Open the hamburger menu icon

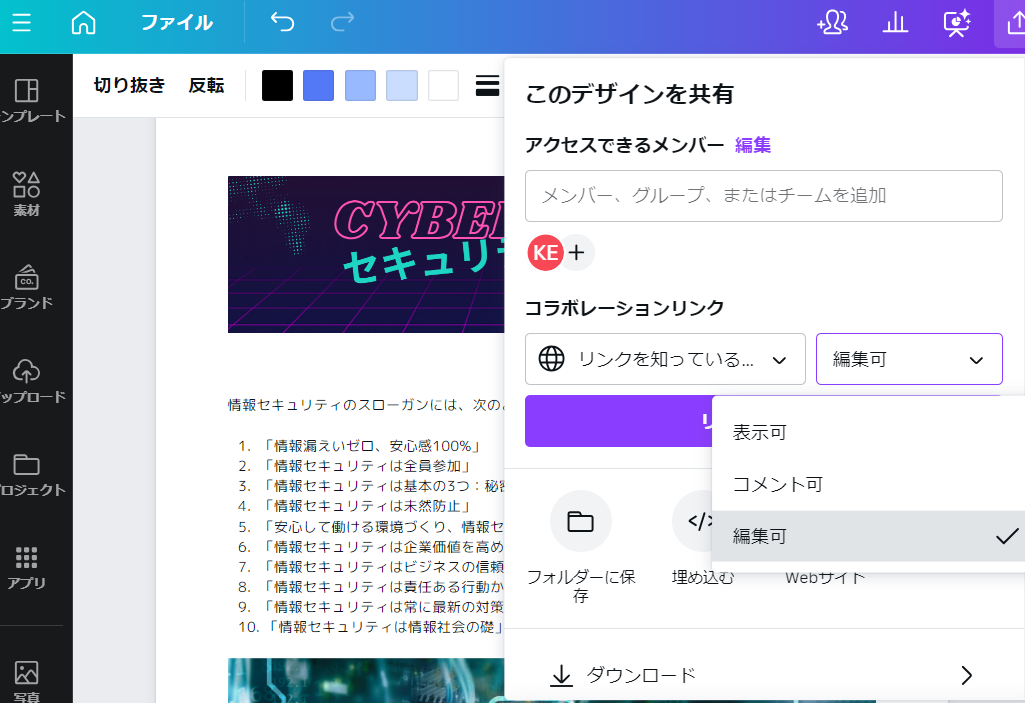point(21,22)
